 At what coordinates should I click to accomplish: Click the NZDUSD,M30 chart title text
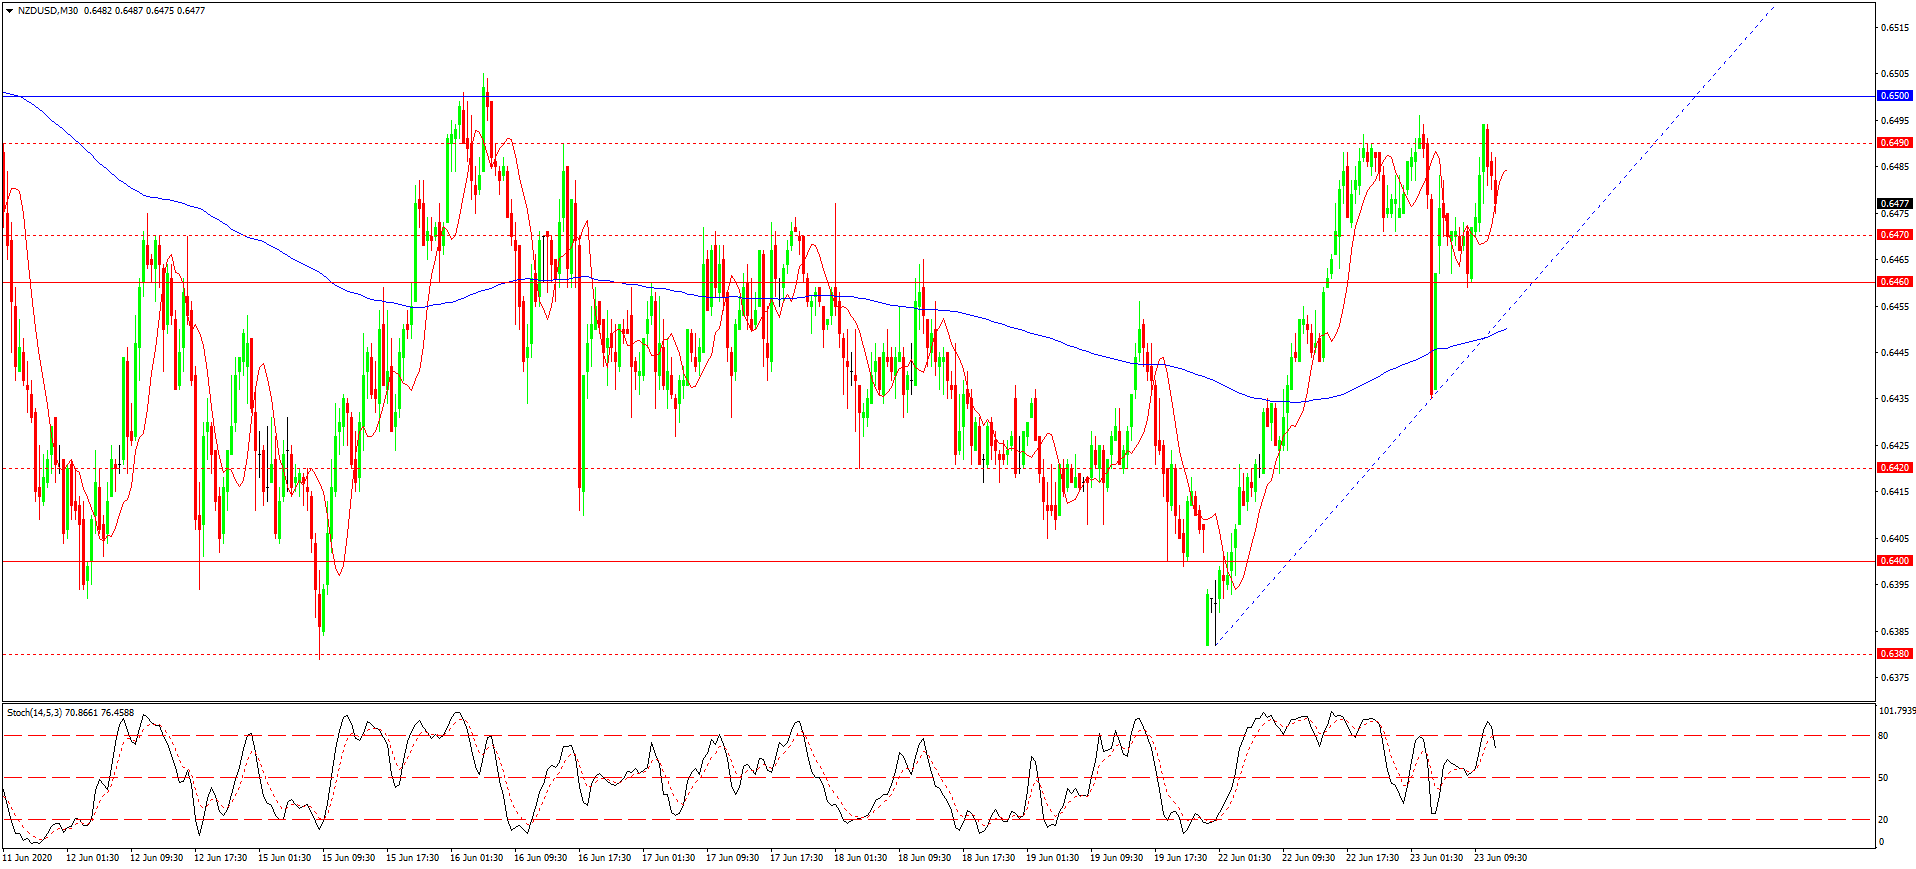48,11
